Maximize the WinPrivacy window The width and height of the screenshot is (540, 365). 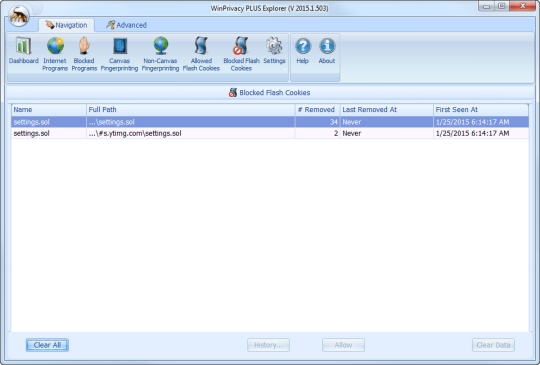(501, 6)
